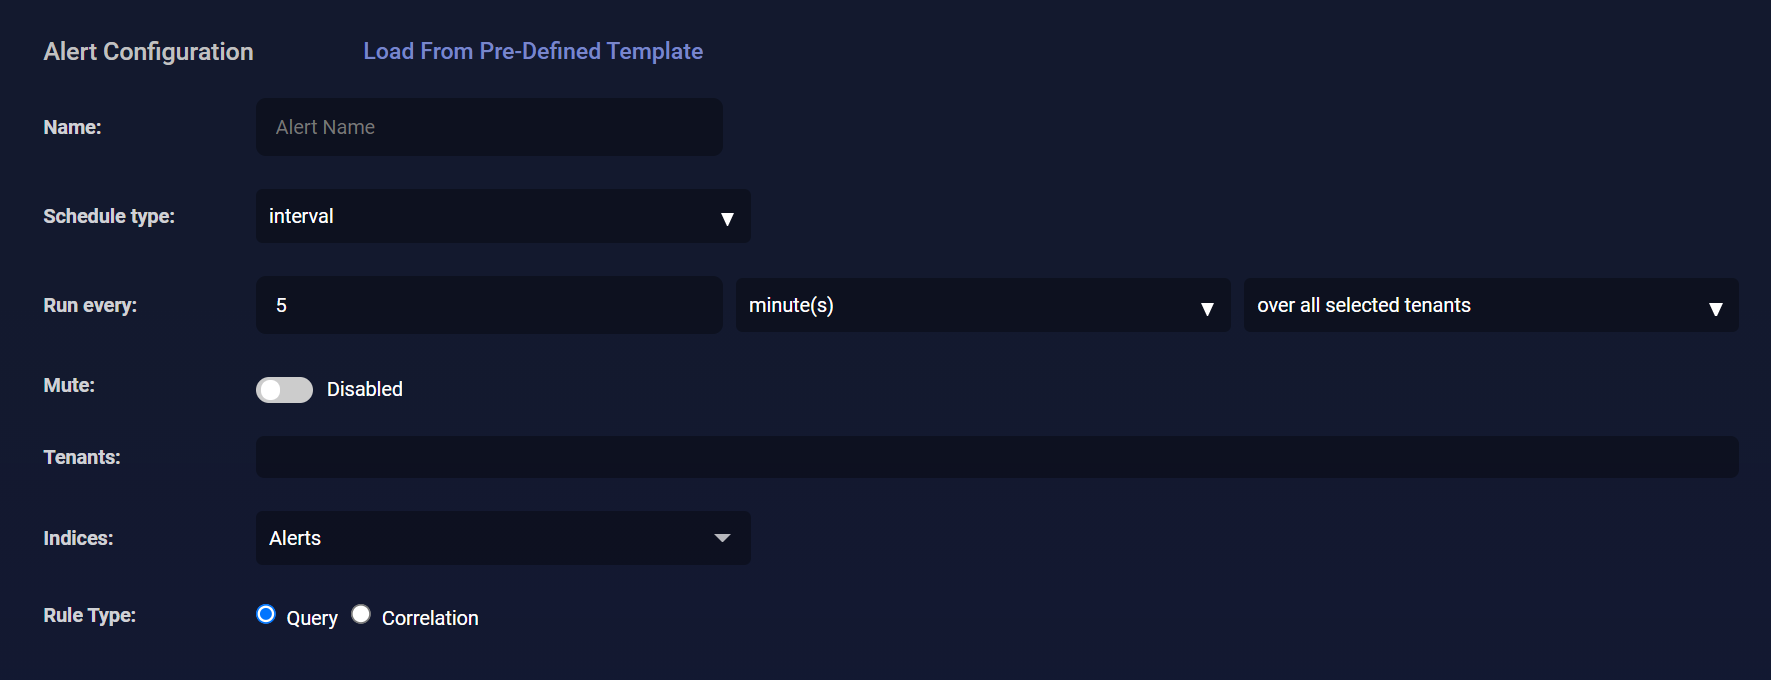This screenshot has width=1771, height=680.
Task: Click the arrow icon on interval dropdown
Action: pyautogui.click(x=727, y=219)
